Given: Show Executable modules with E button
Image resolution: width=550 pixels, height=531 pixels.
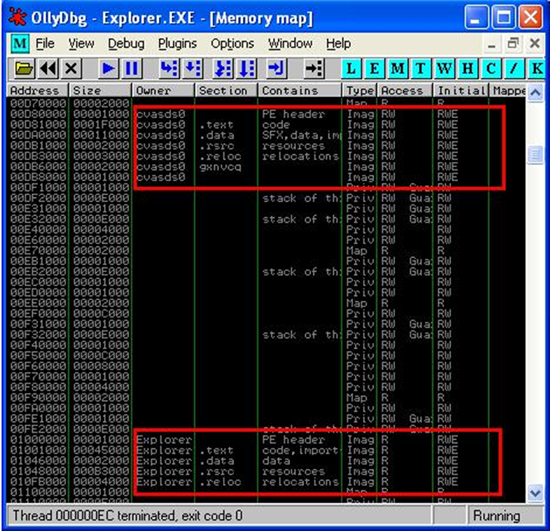Looking at the screenshot, I should click(374, 68).
